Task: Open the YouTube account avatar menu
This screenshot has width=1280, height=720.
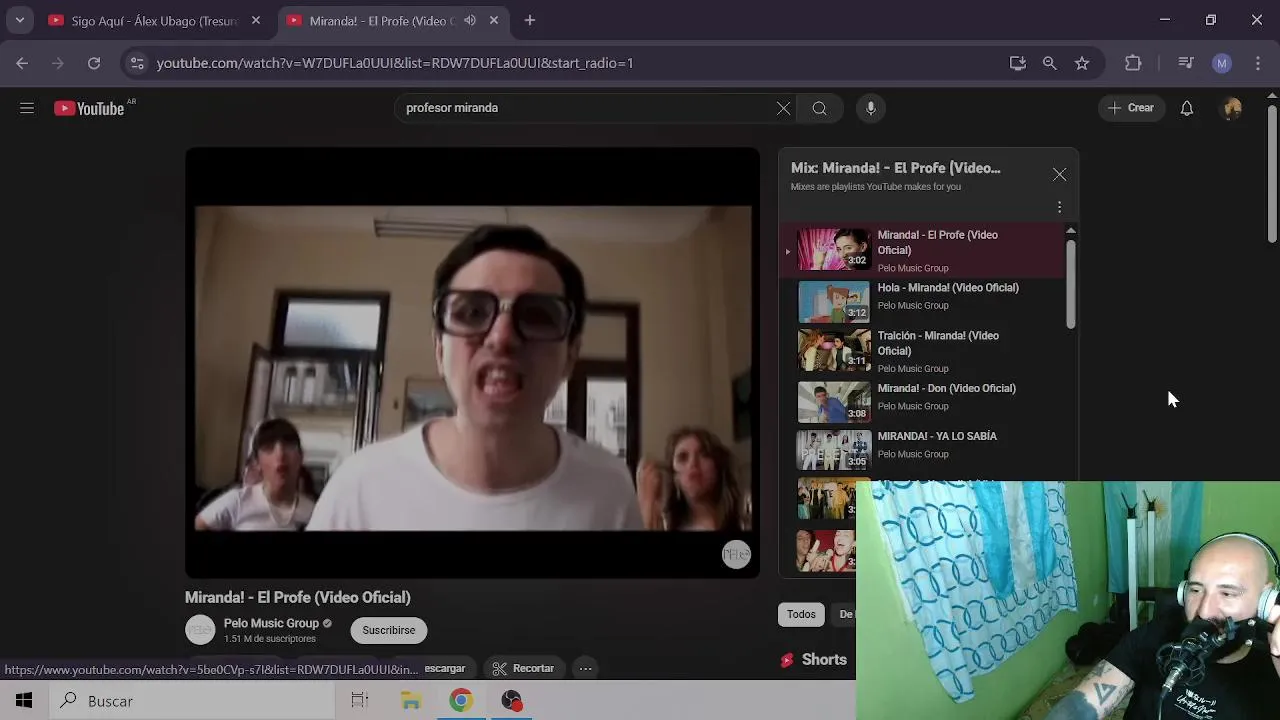Action: tap(1232, 108)
